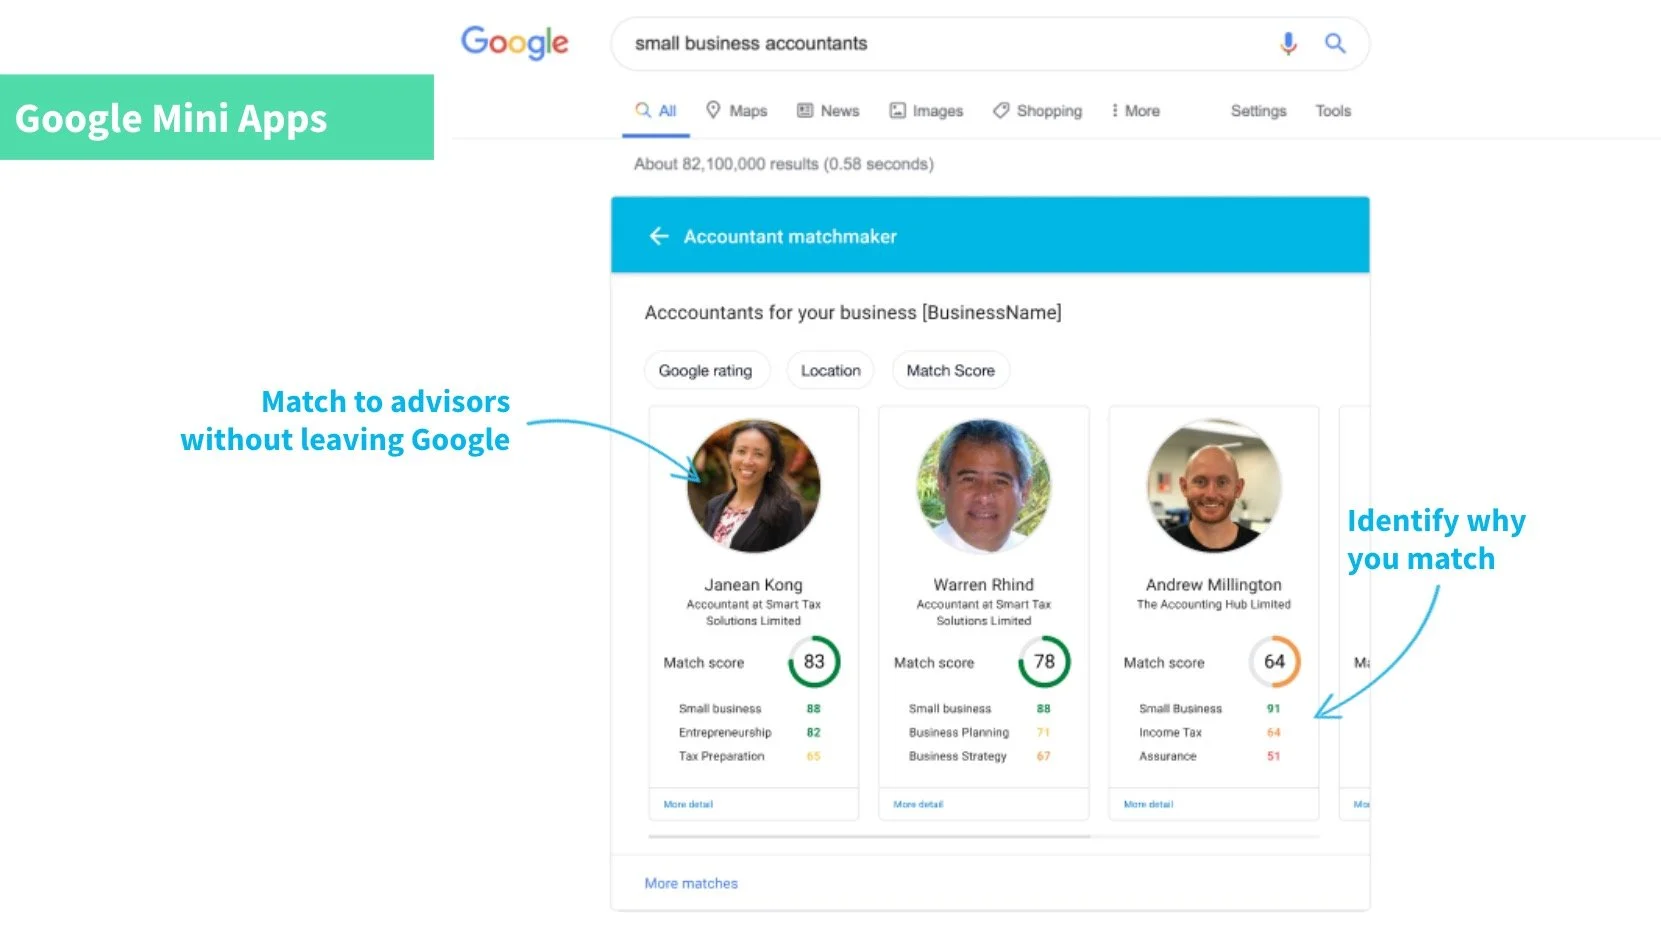
Task: Select Warren Rhind's profile photo
Action: coord(984,486)
